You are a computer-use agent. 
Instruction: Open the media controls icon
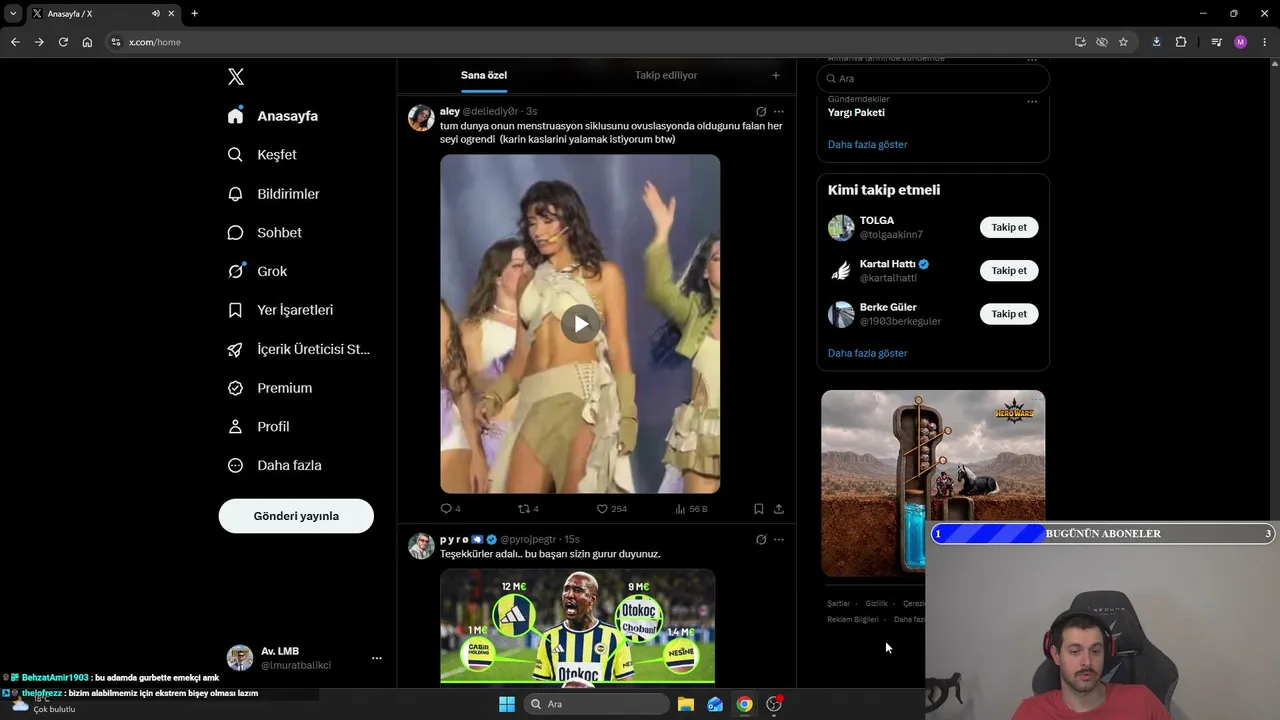pos(1216,42)
